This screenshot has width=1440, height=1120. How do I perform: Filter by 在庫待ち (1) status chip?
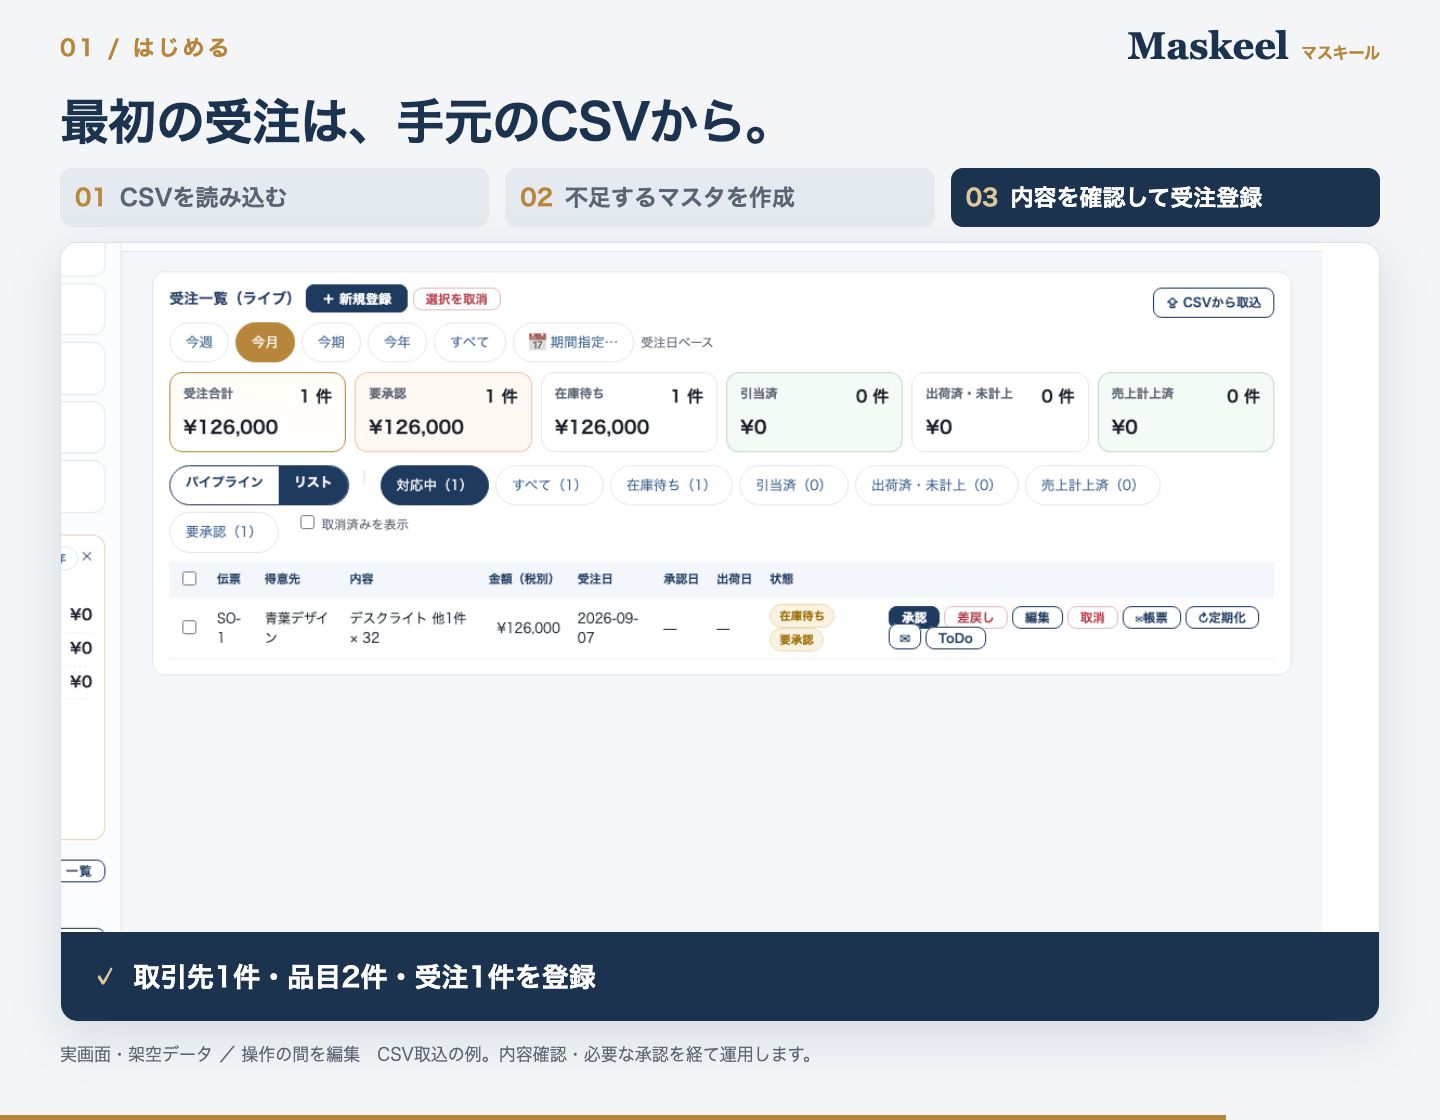point(671,485)
